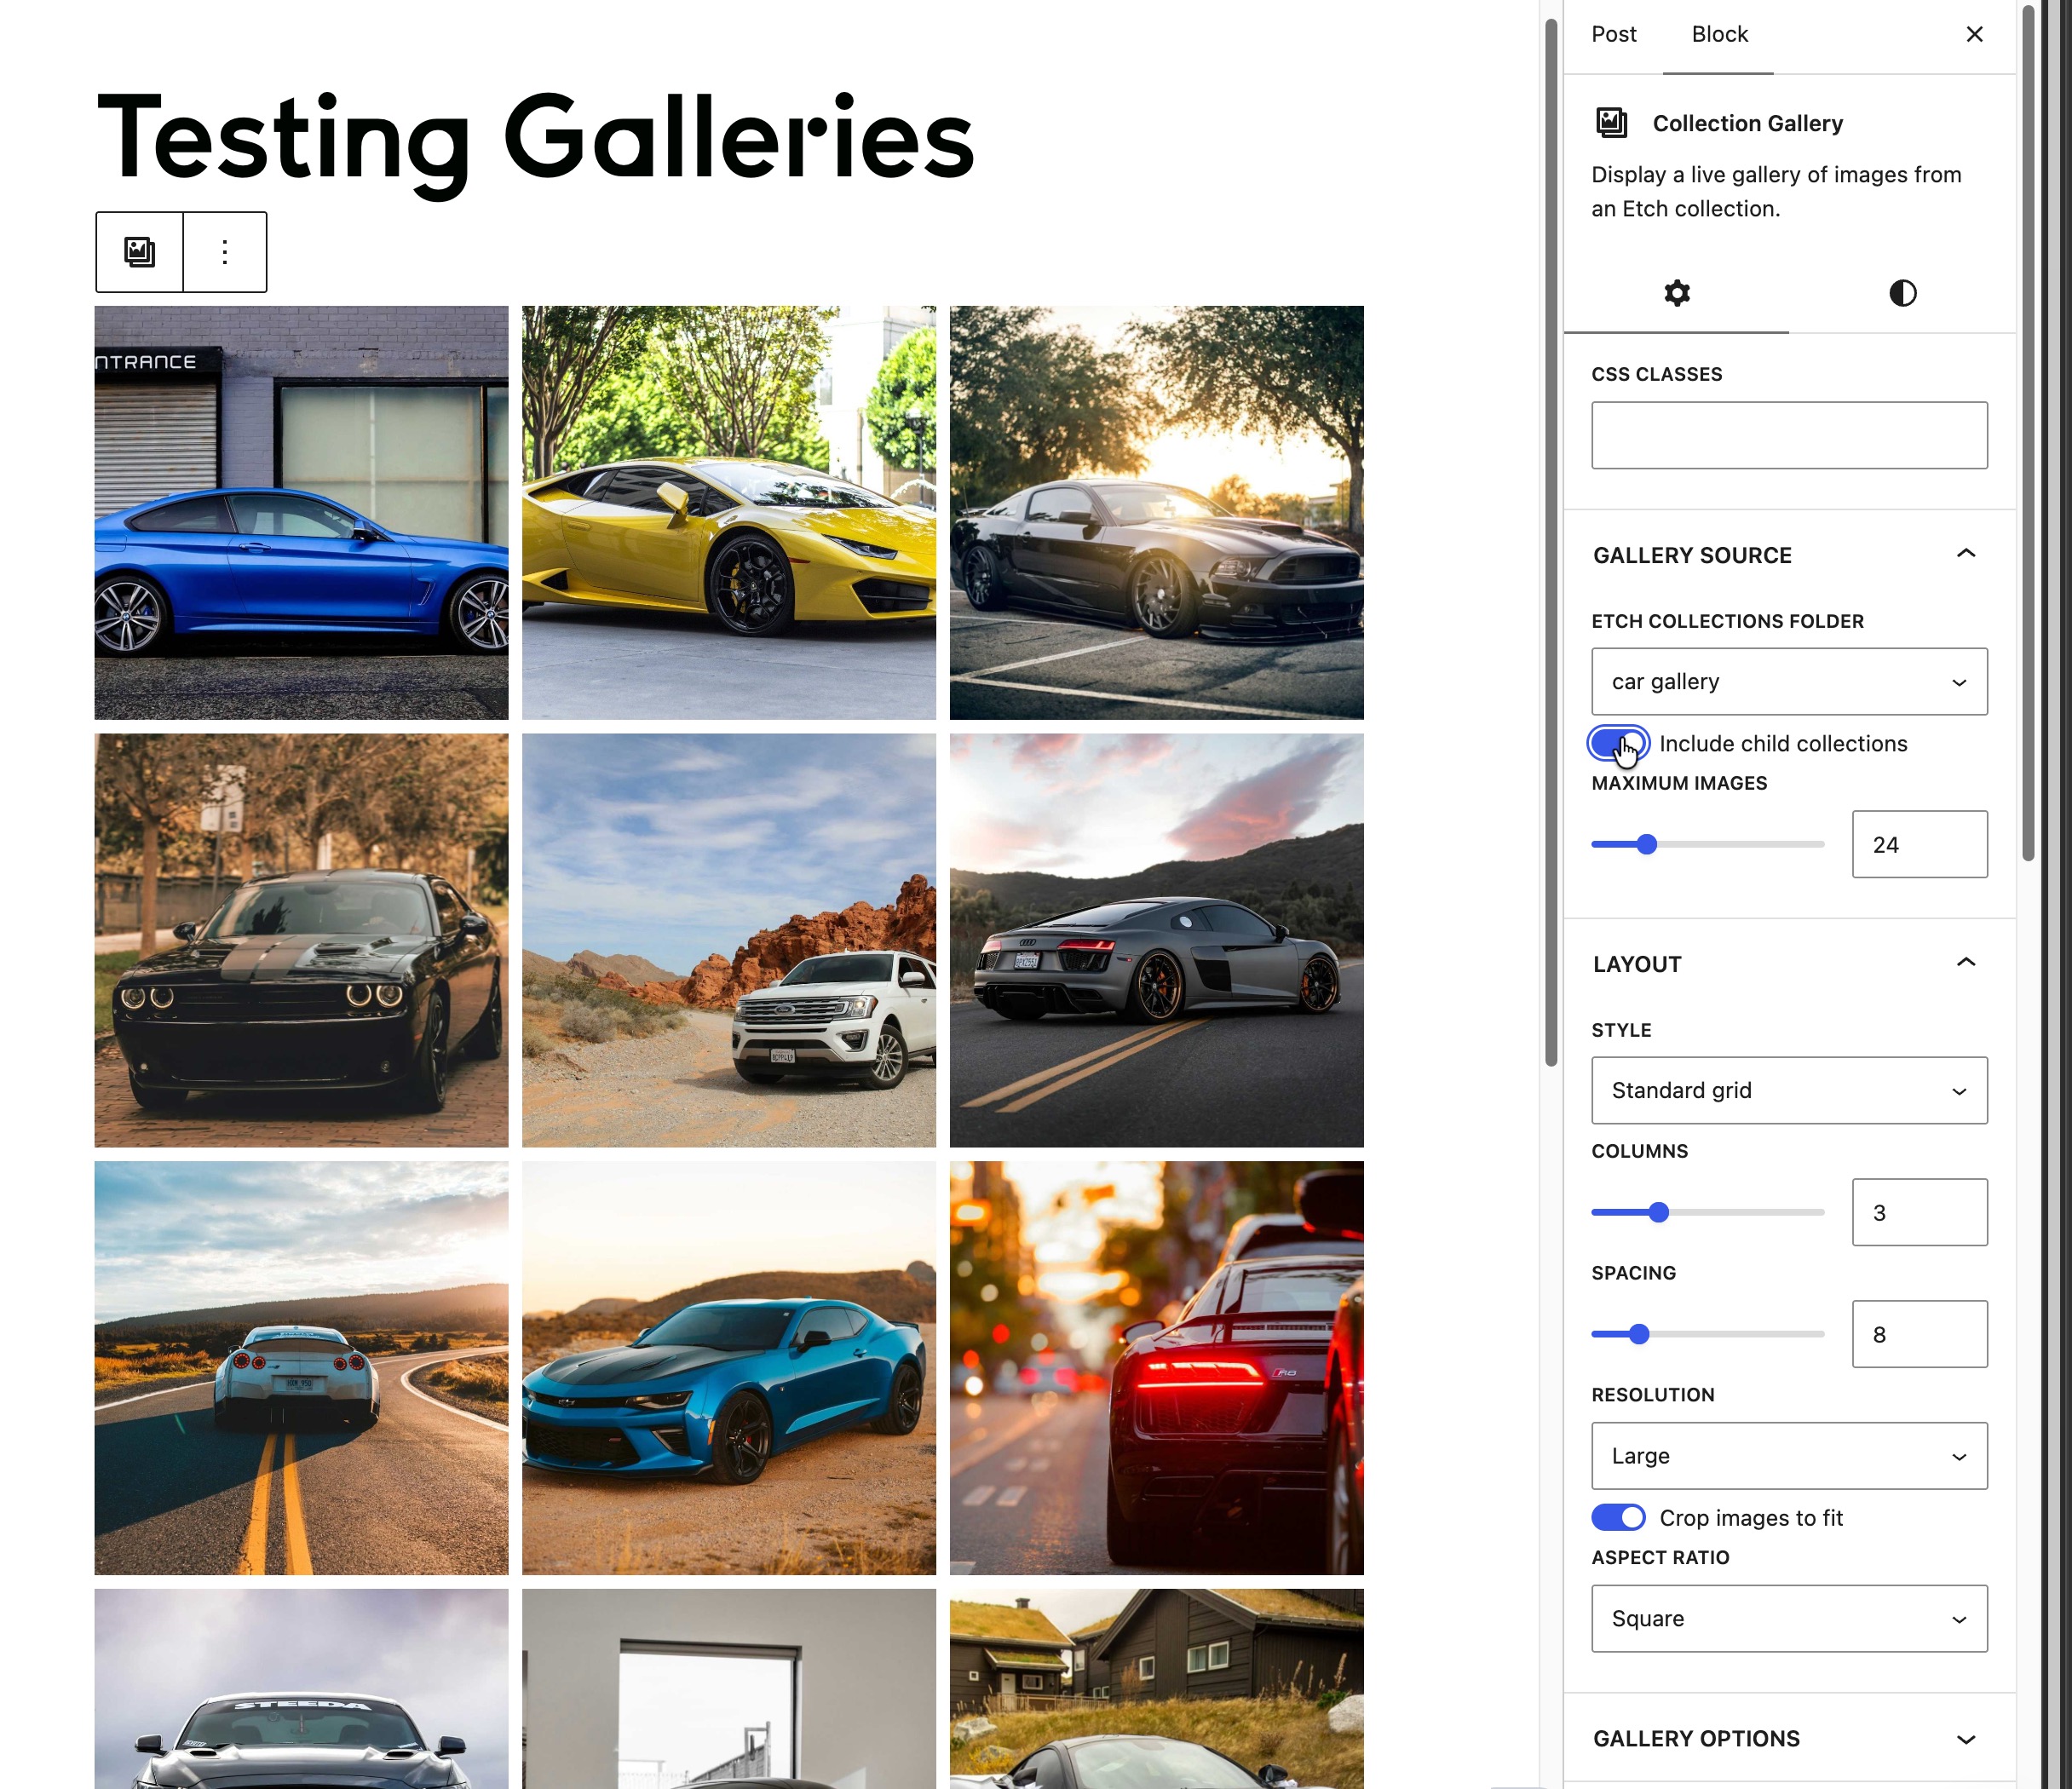Select the silver GT-R on road thumbnail
Viewport: 2072px width, 1789px height.
click(x=301, y=1368)
